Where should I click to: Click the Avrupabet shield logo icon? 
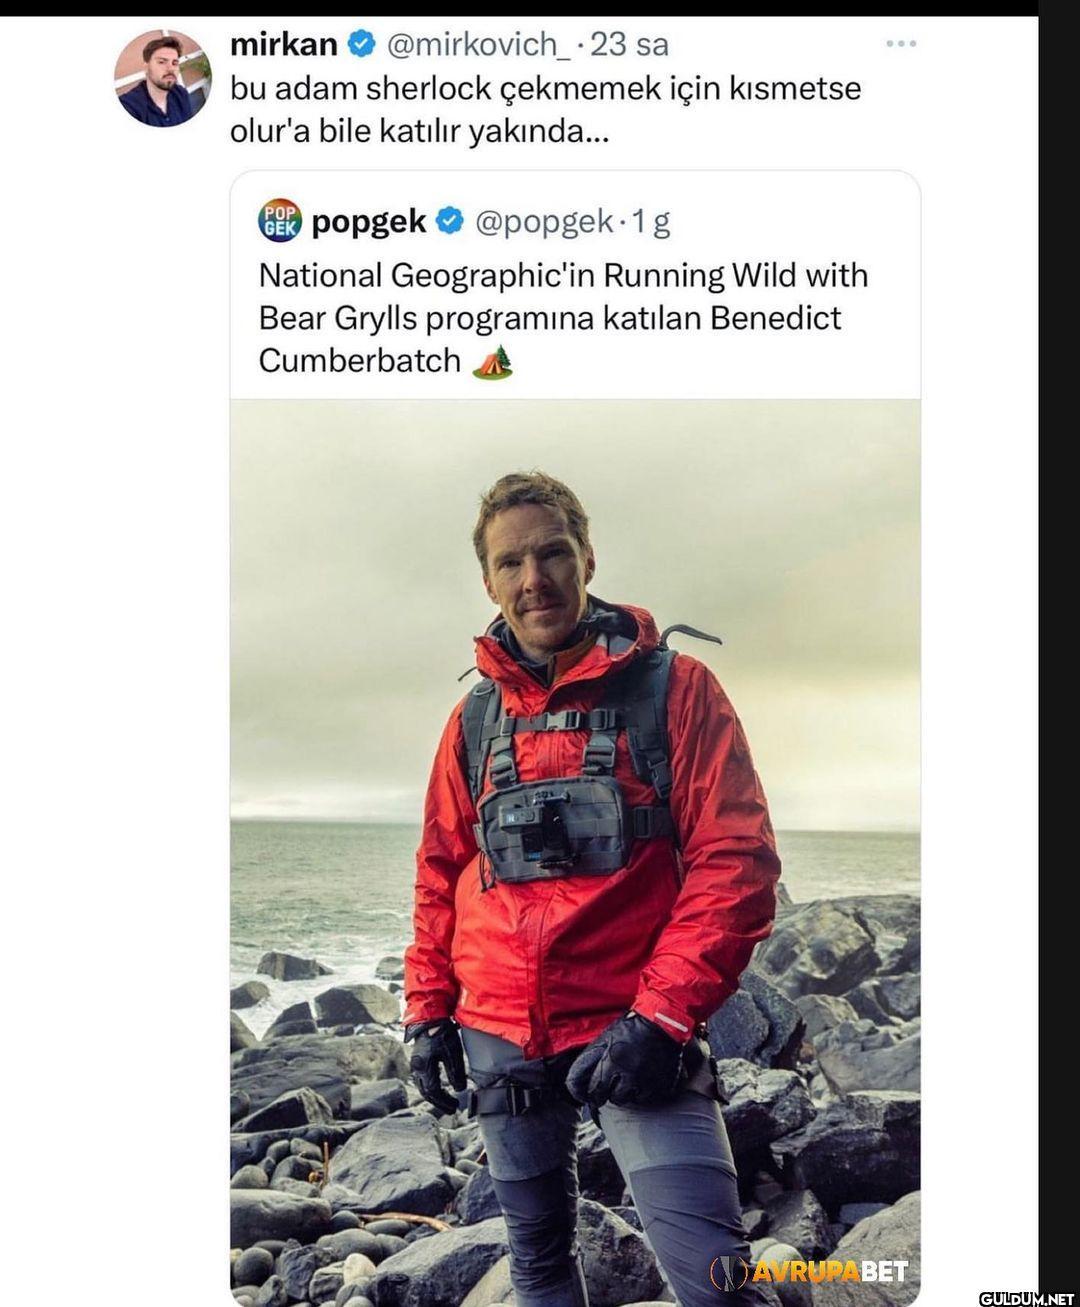(729, 1271)
